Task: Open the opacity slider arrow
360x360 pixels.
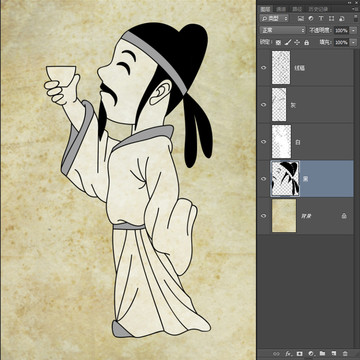Action: 353,30
